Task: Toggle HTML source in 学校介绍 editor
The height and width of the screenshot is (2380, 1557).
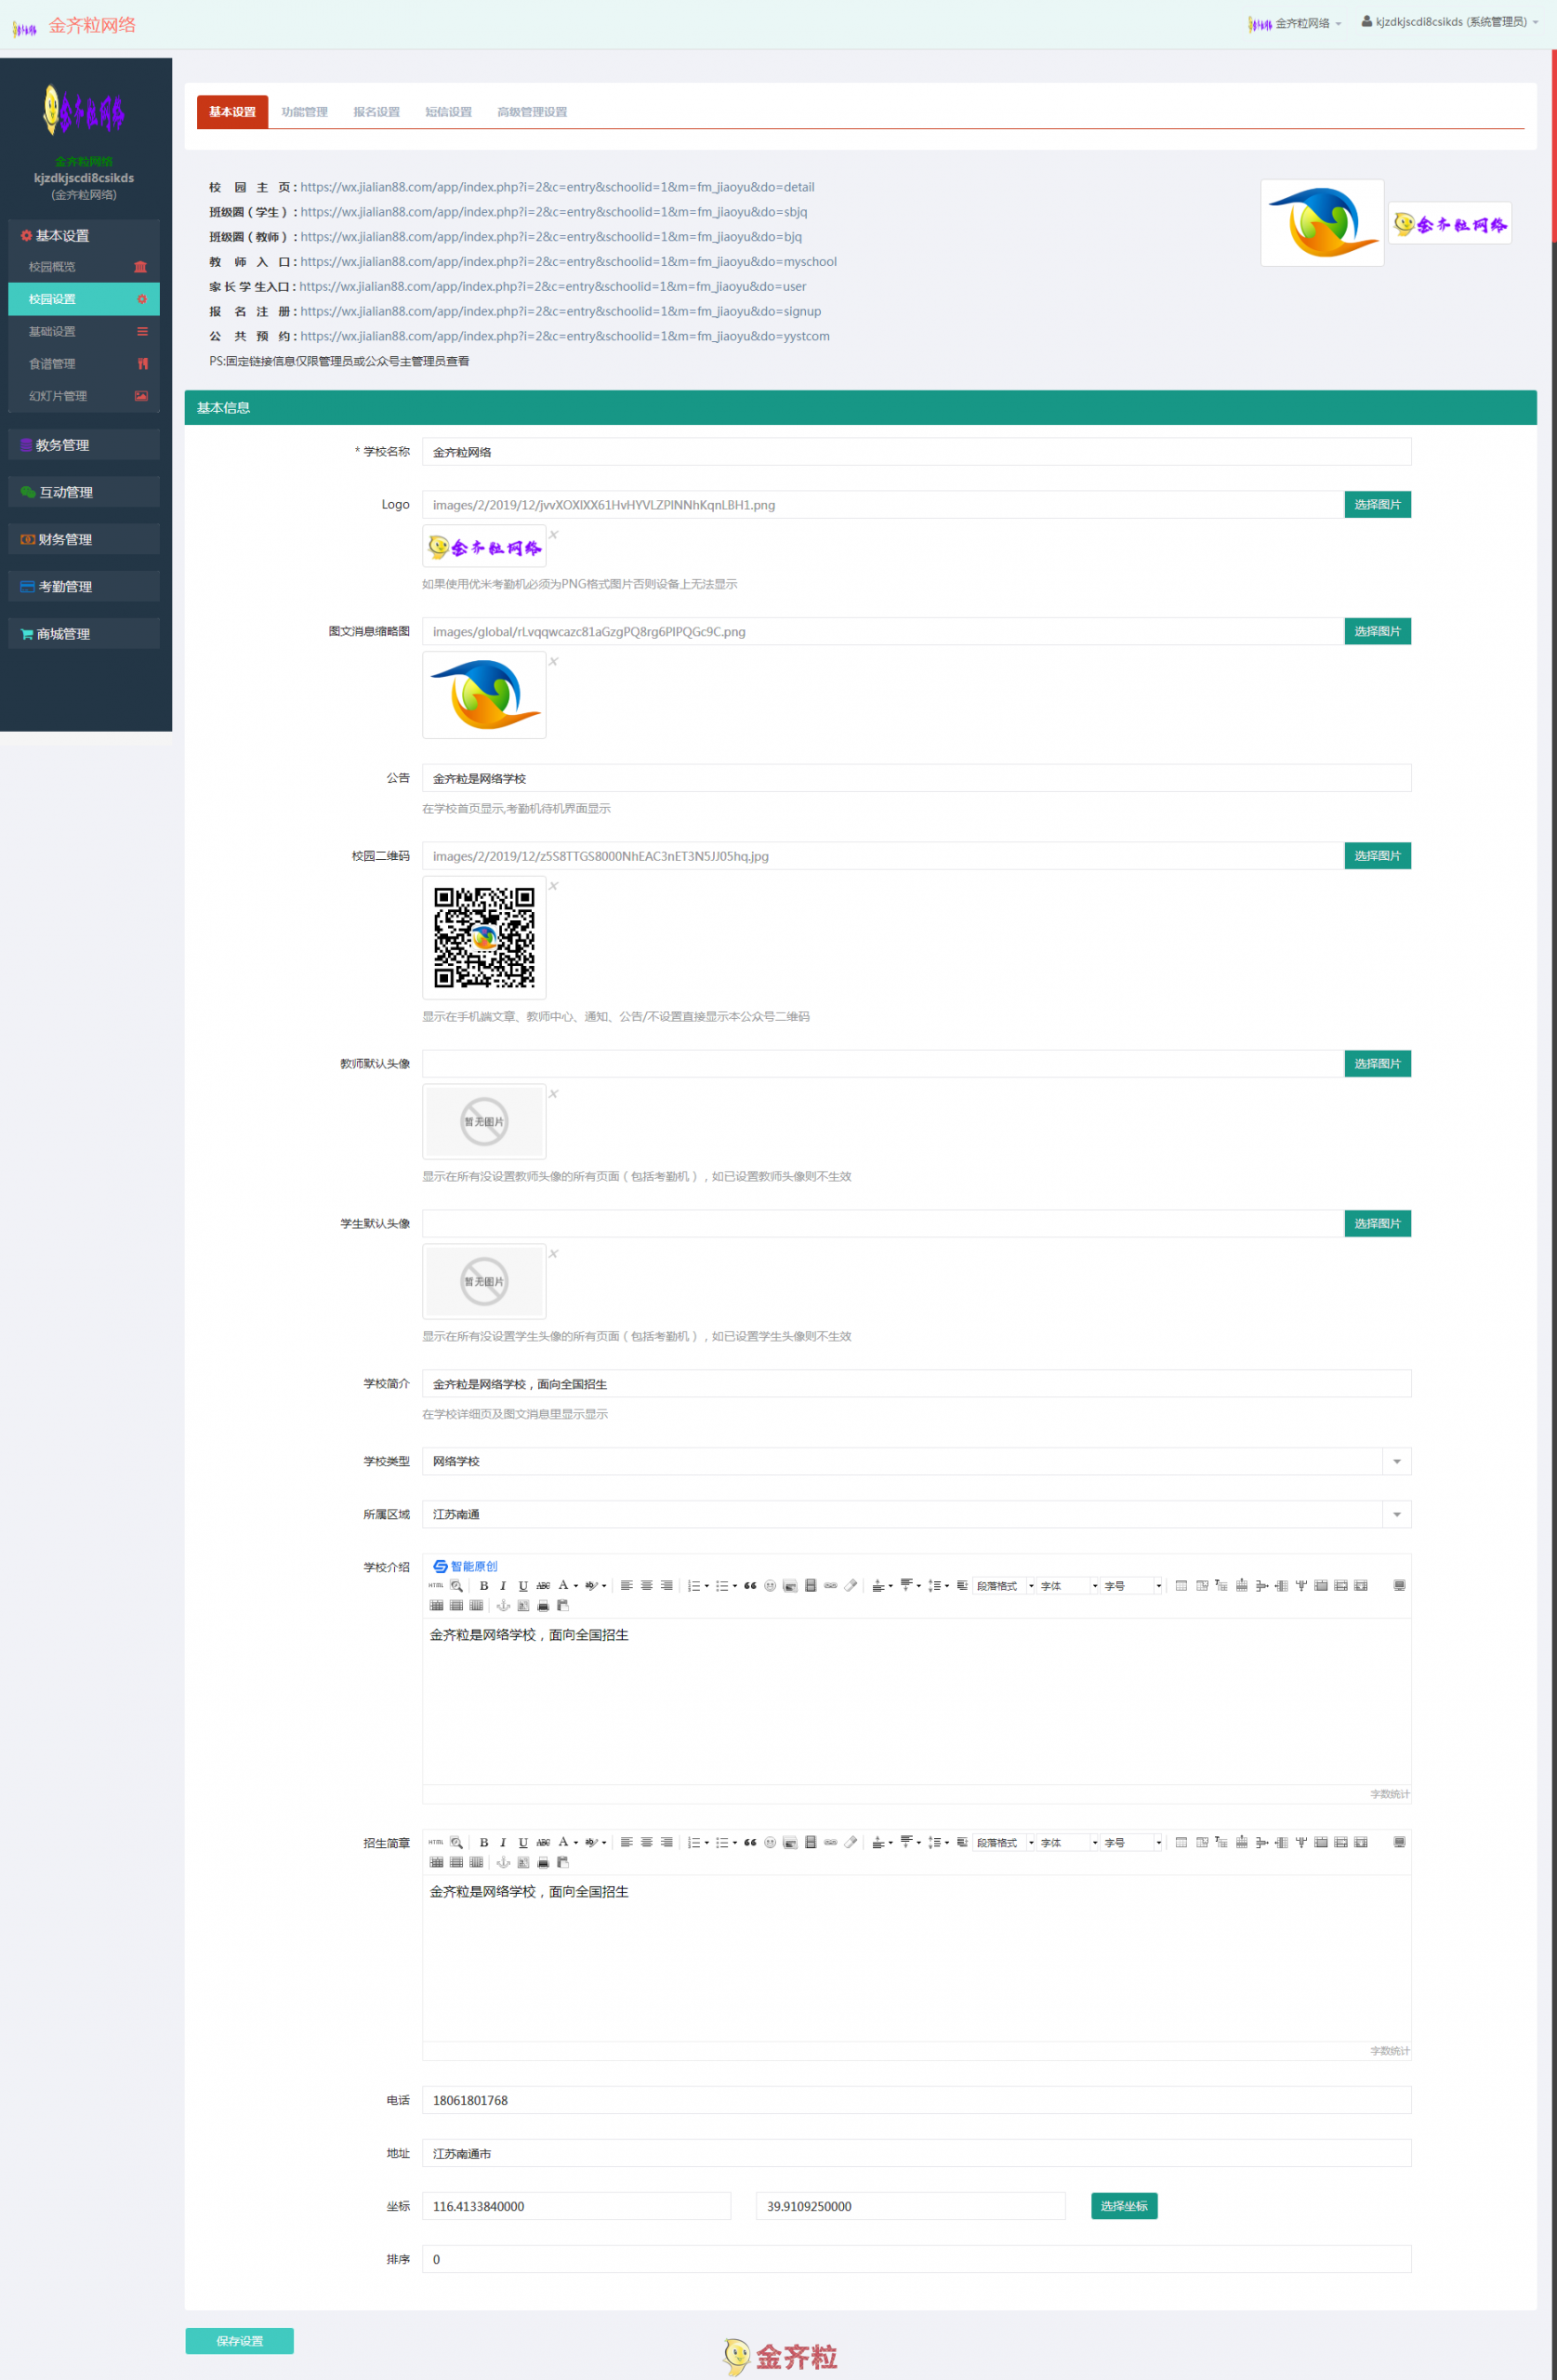Action: (436, 1585)
